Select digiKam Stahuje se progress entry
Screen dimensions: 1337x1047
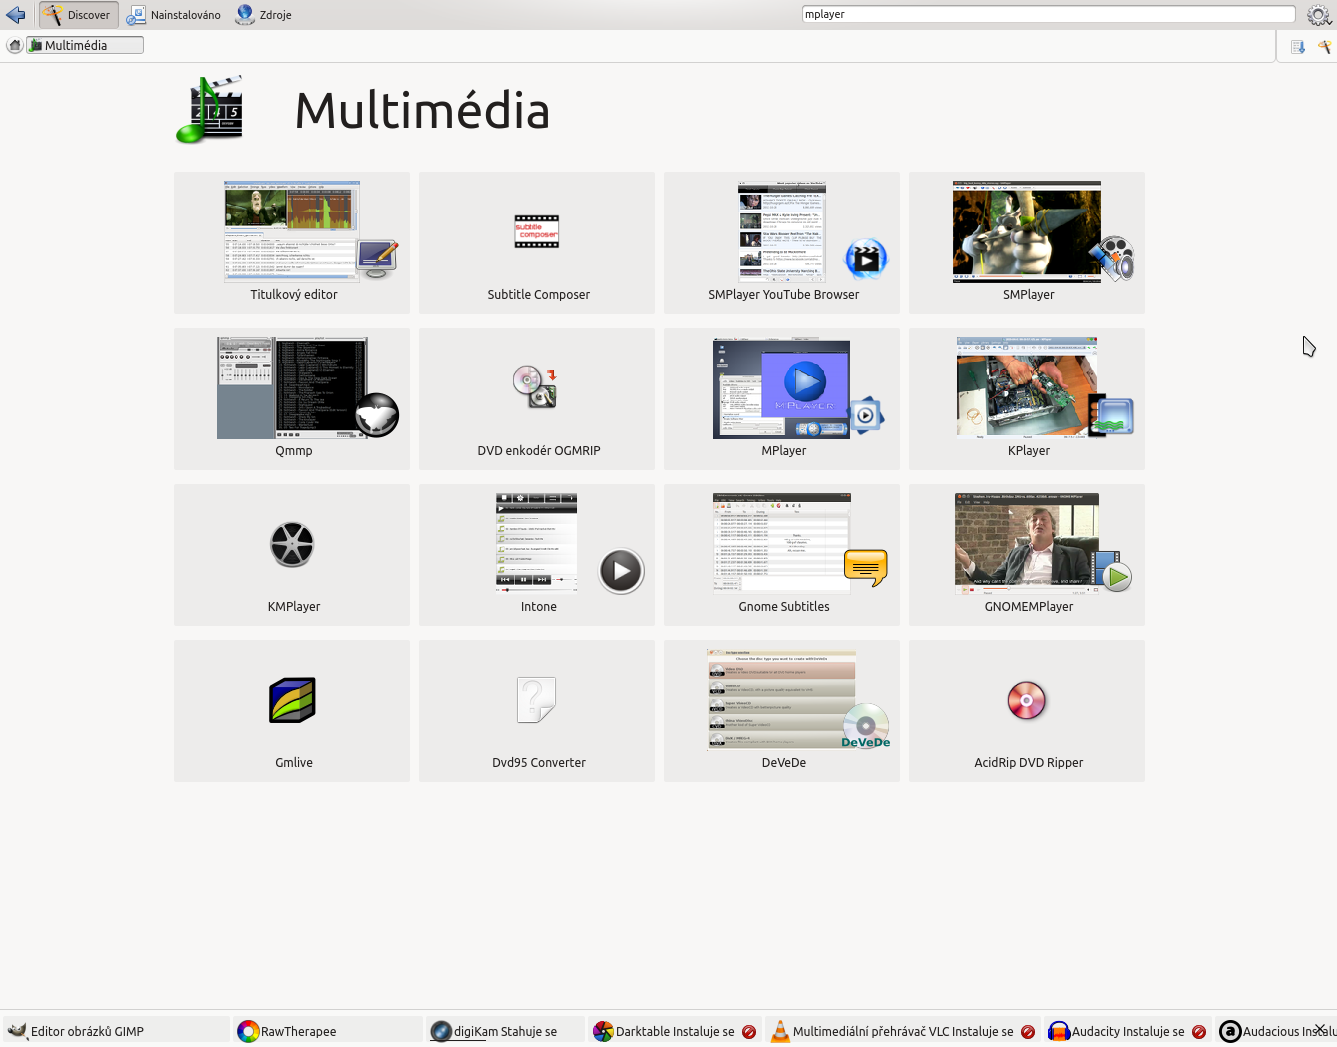(x=505, y=1031)
